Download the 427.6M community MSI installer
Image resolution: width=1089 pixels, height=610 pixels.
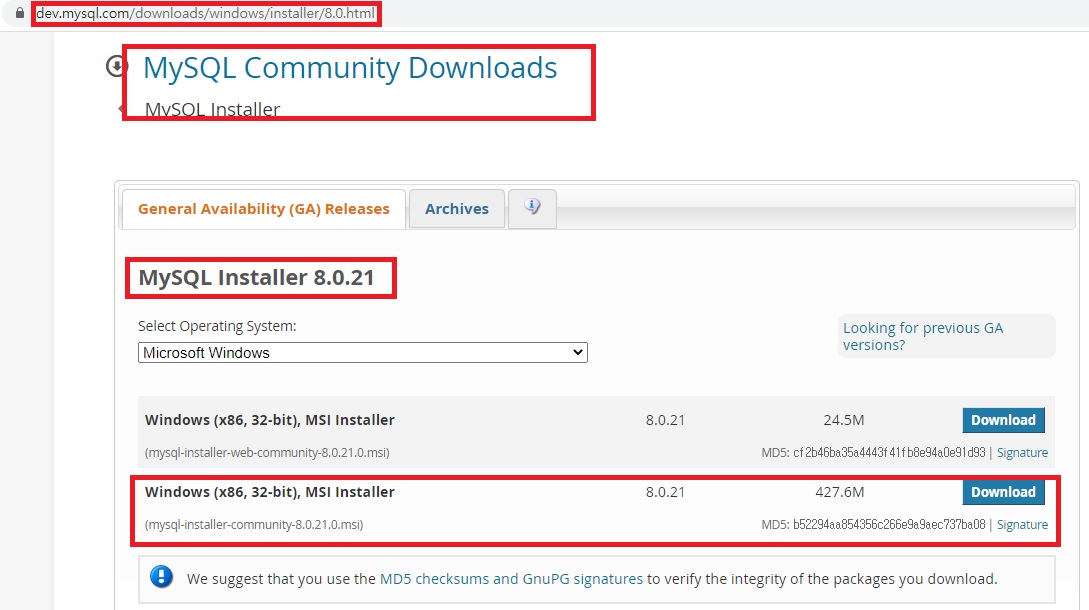pos(1003,492)
